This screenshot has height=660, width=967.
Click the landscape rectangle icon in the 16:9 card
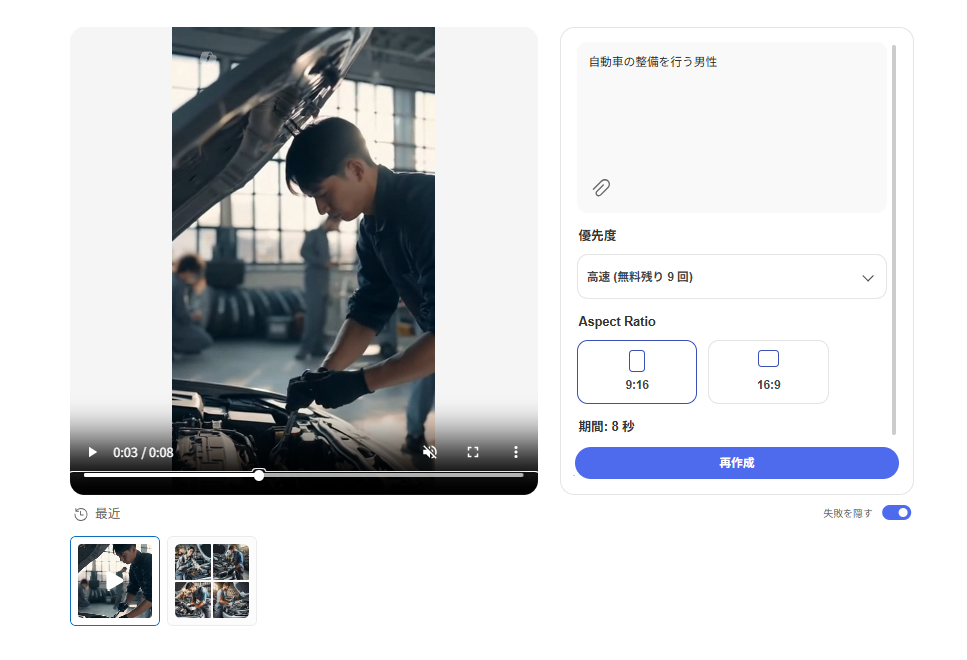[768, 357]
